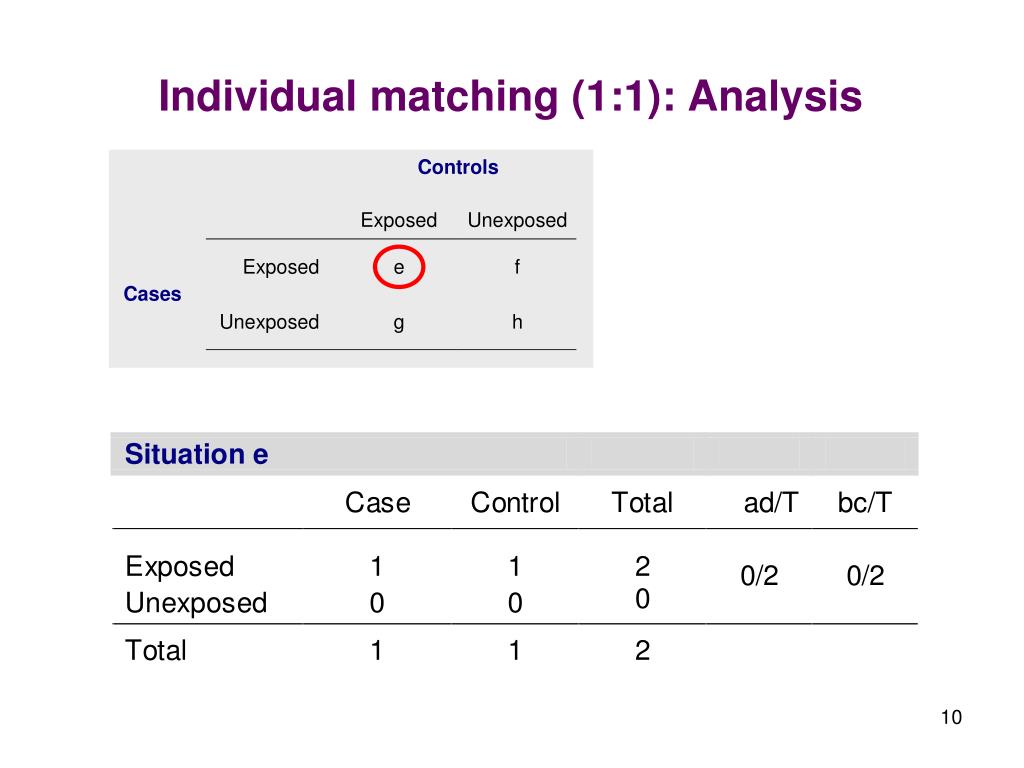
Task: Click the Situation e heading bar
Action: coord(514,454)
